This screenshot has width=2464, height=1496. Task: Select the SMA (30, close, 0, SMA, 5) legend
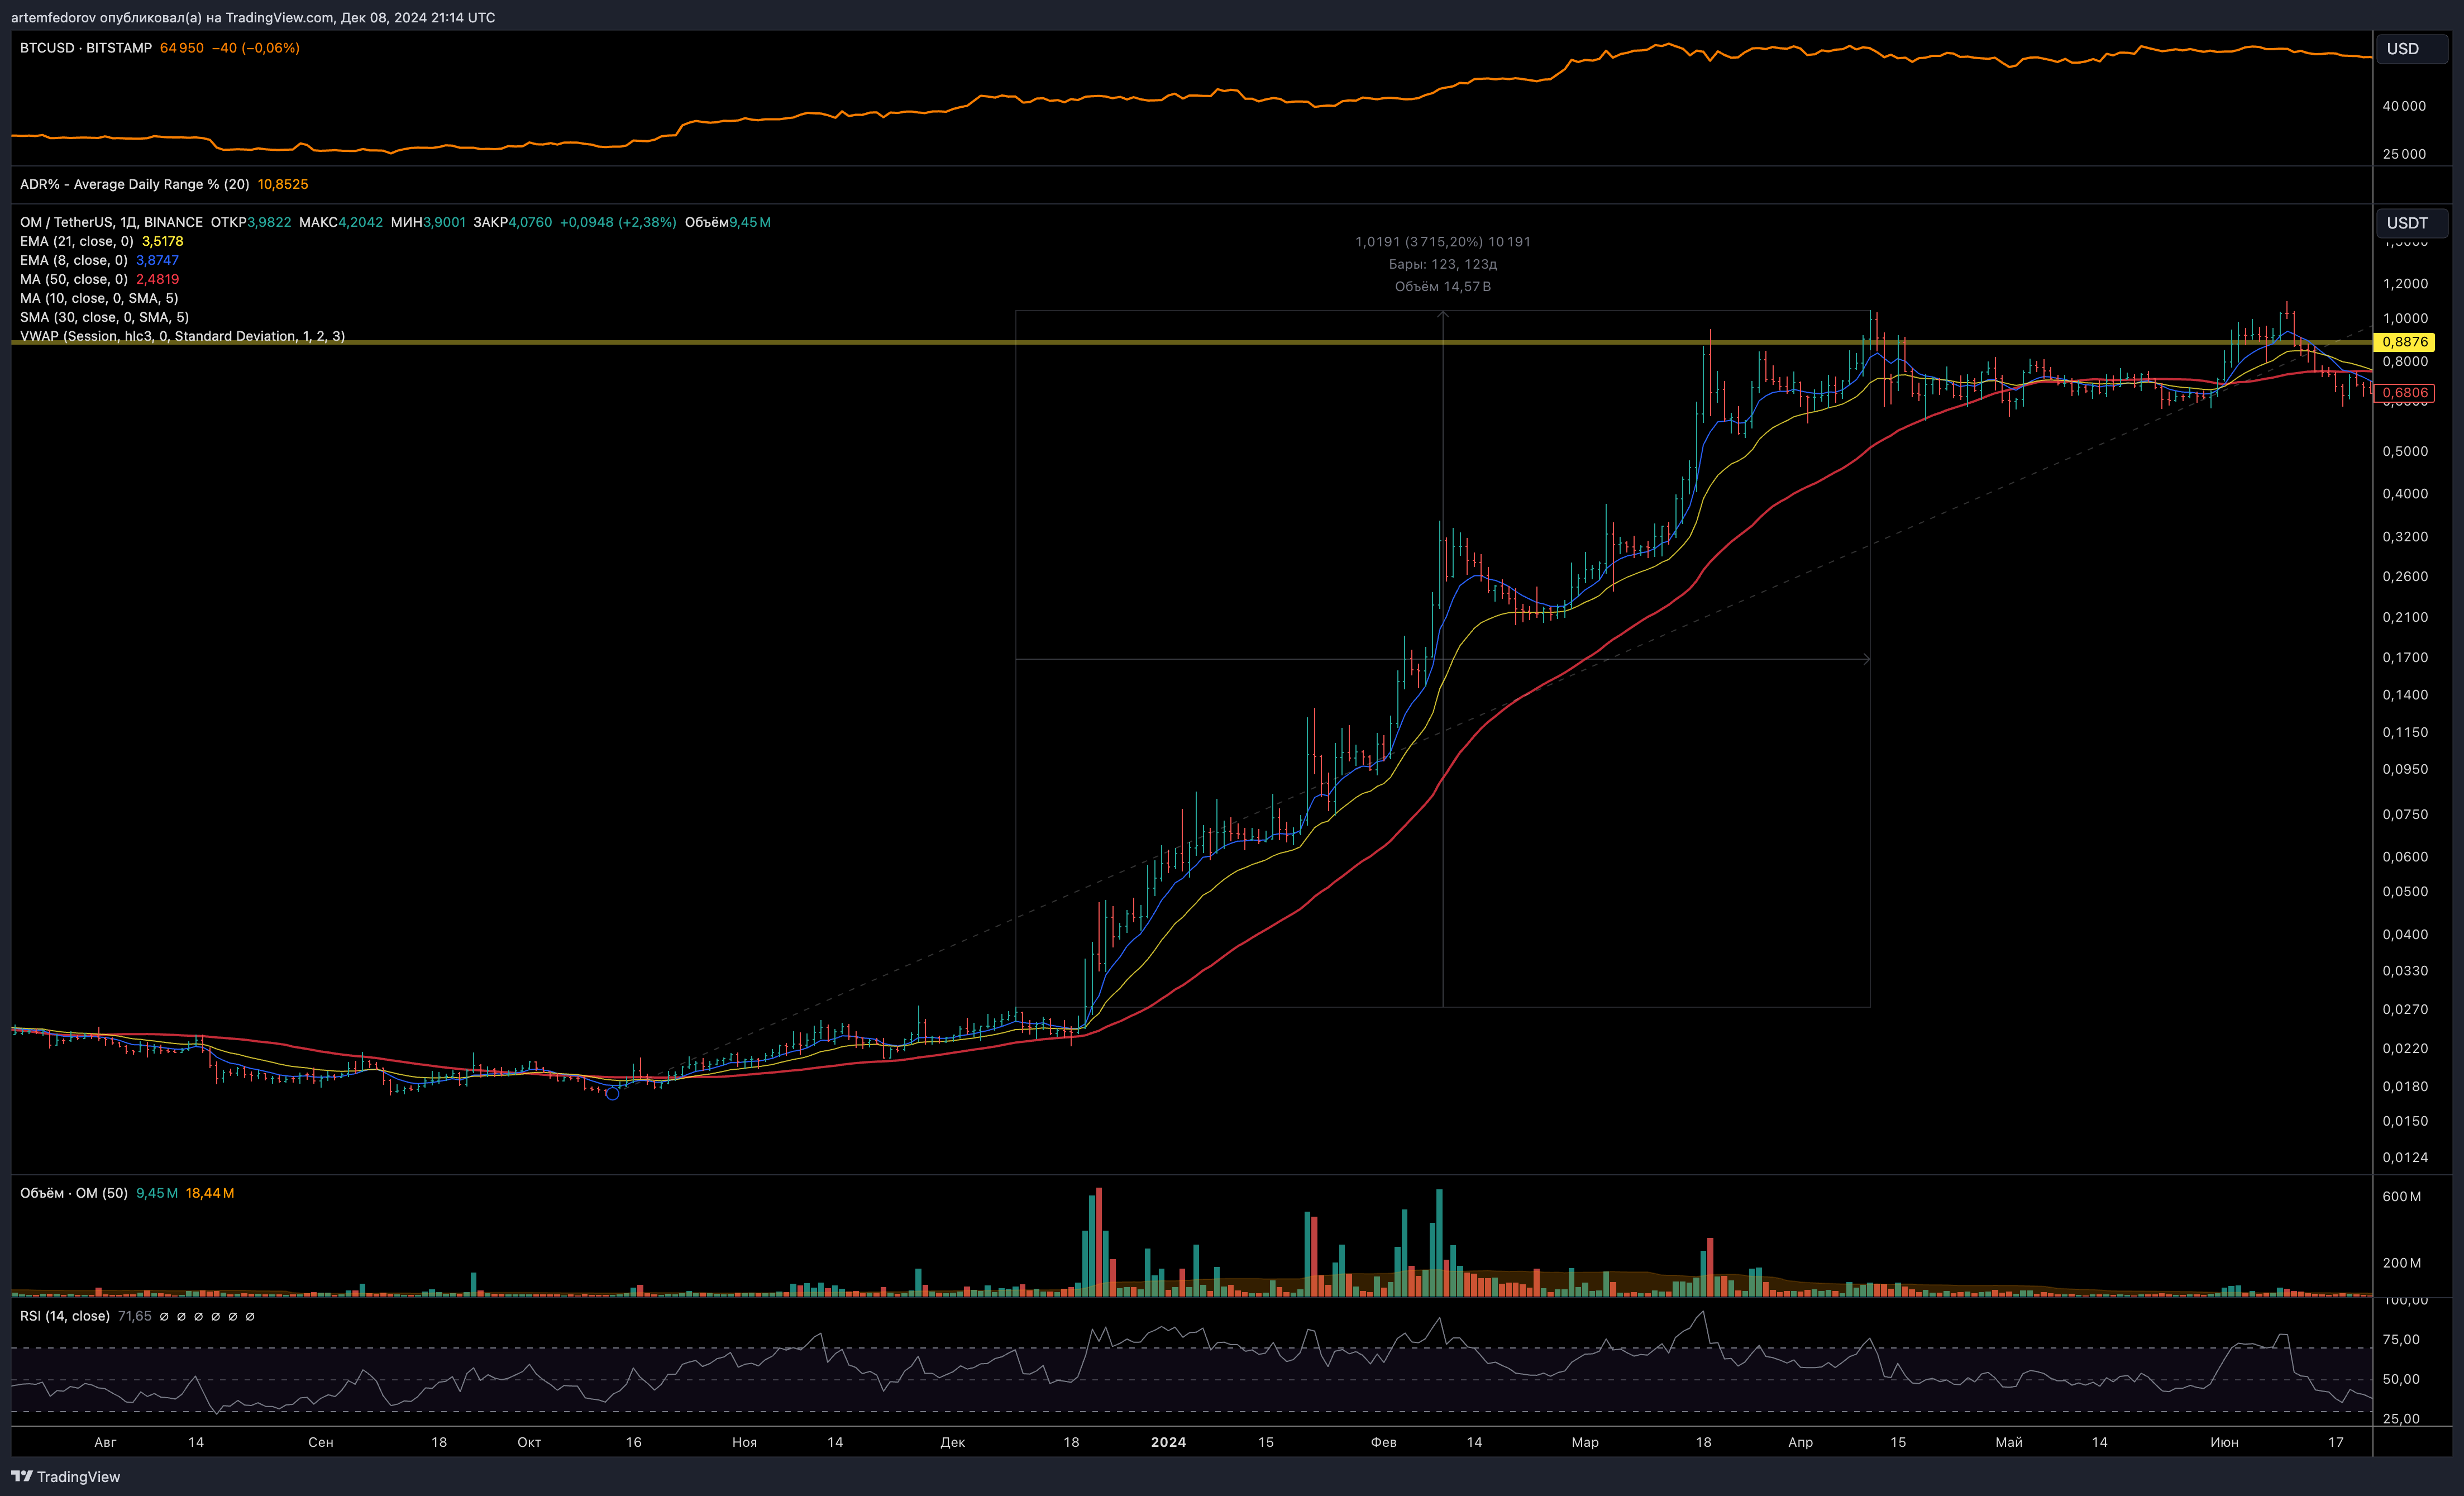click(104, 317)
